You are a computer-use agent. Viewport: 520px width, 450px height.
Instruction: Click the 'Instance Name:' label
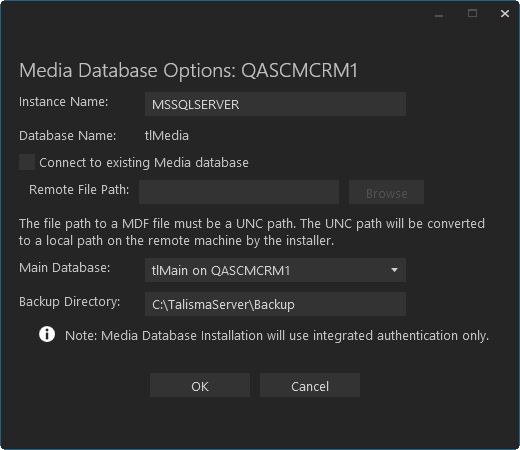(x=64, y=102)
